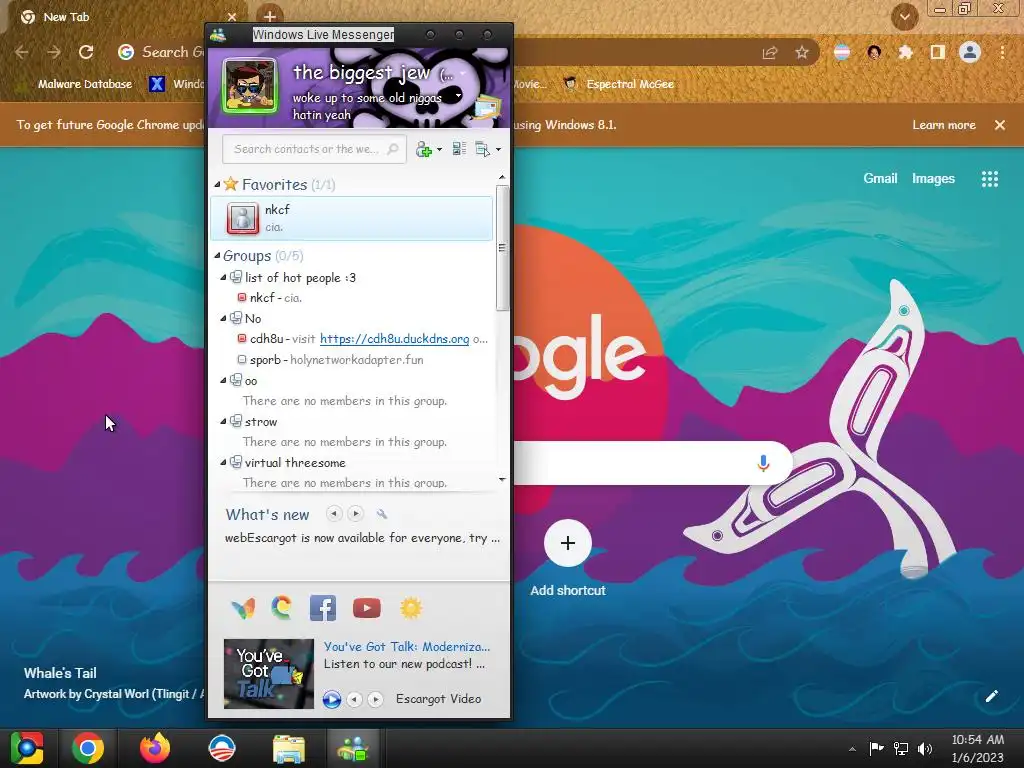Click Chrome forward arrow
This screenshot has height=768, width=1024.
(x=54, y=52)
